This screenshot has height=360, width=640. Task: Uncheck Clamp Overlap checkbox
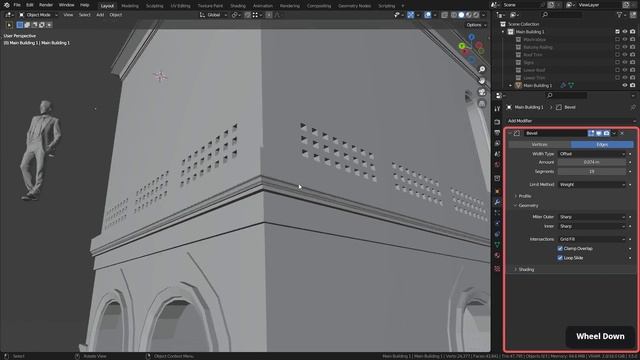(560, 249)
